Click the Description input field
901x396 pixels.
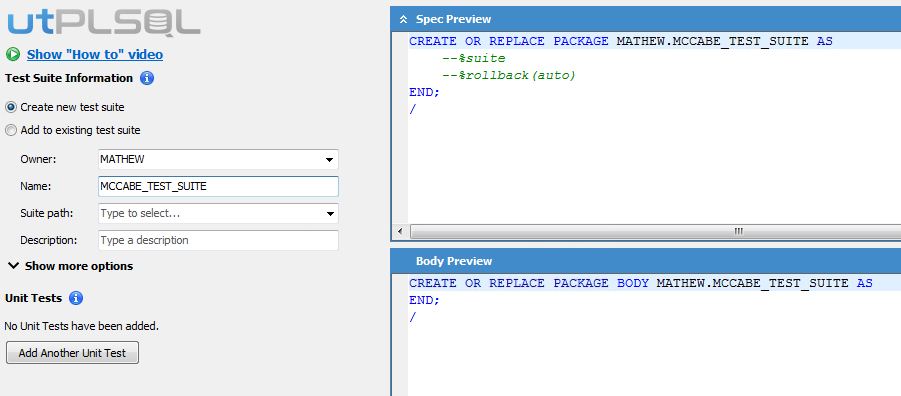tap(218, 240)
